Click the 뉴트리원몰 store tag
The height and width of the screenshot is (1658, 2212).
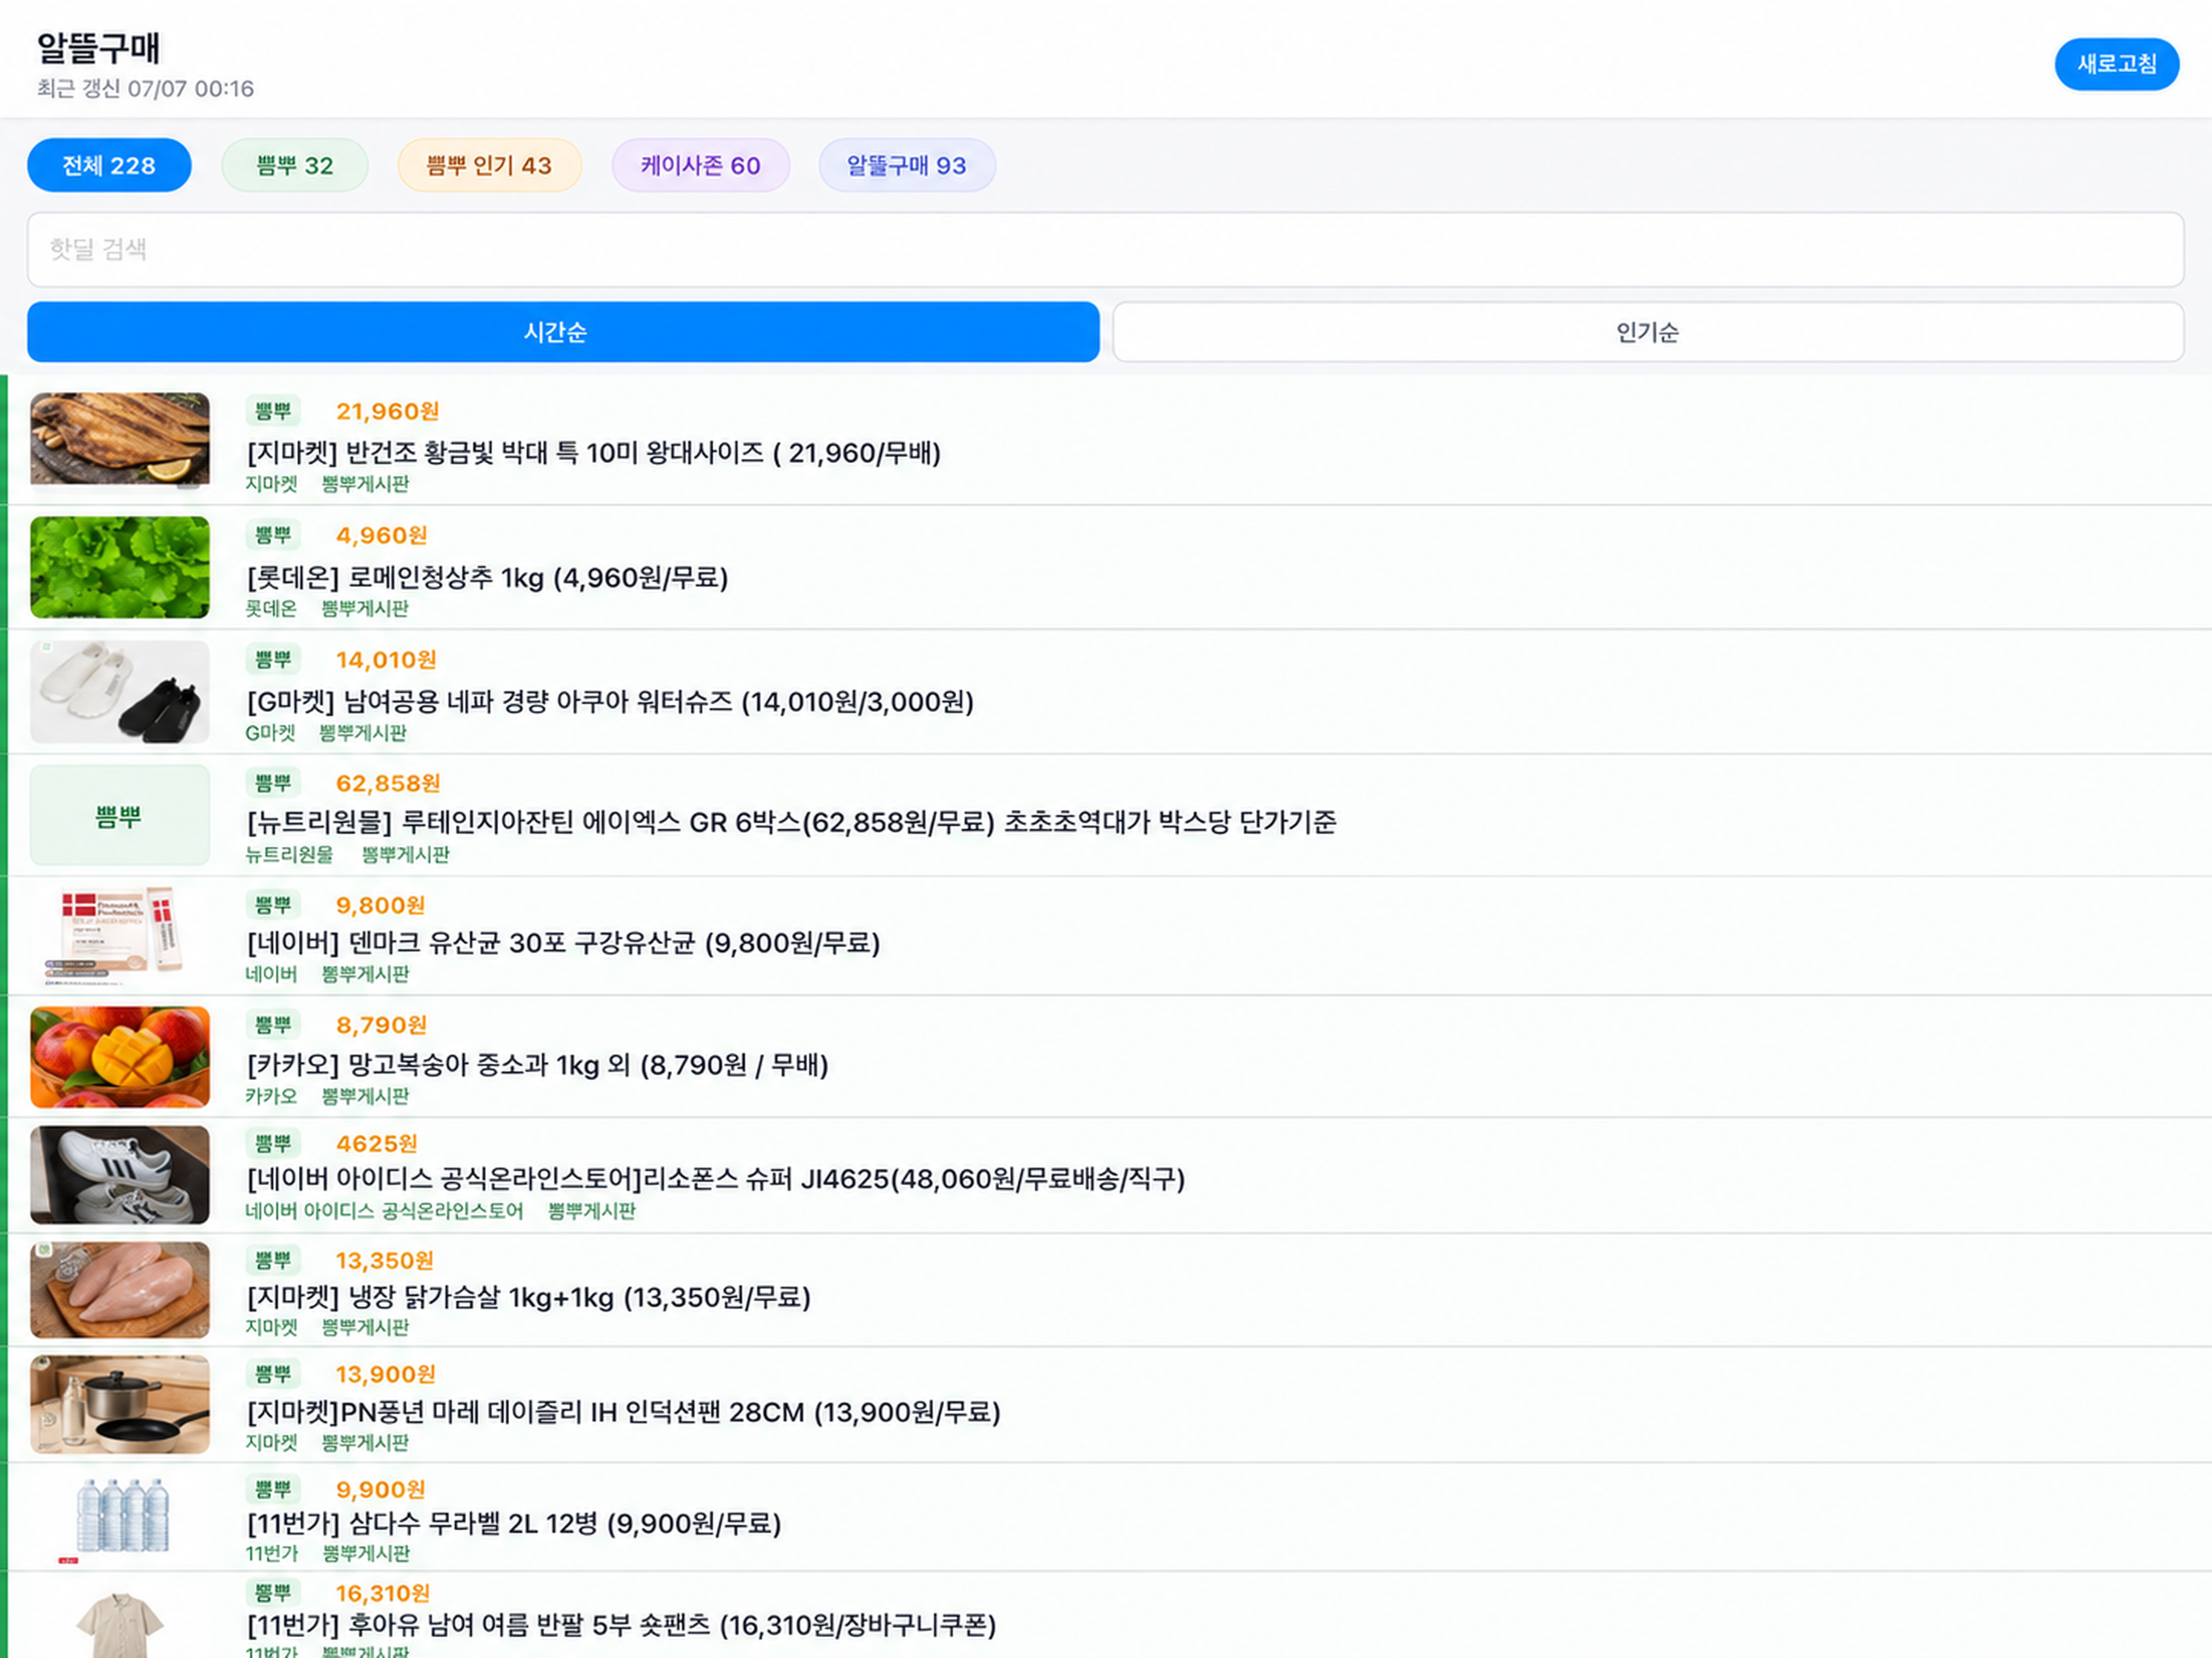tap(290, 854)
